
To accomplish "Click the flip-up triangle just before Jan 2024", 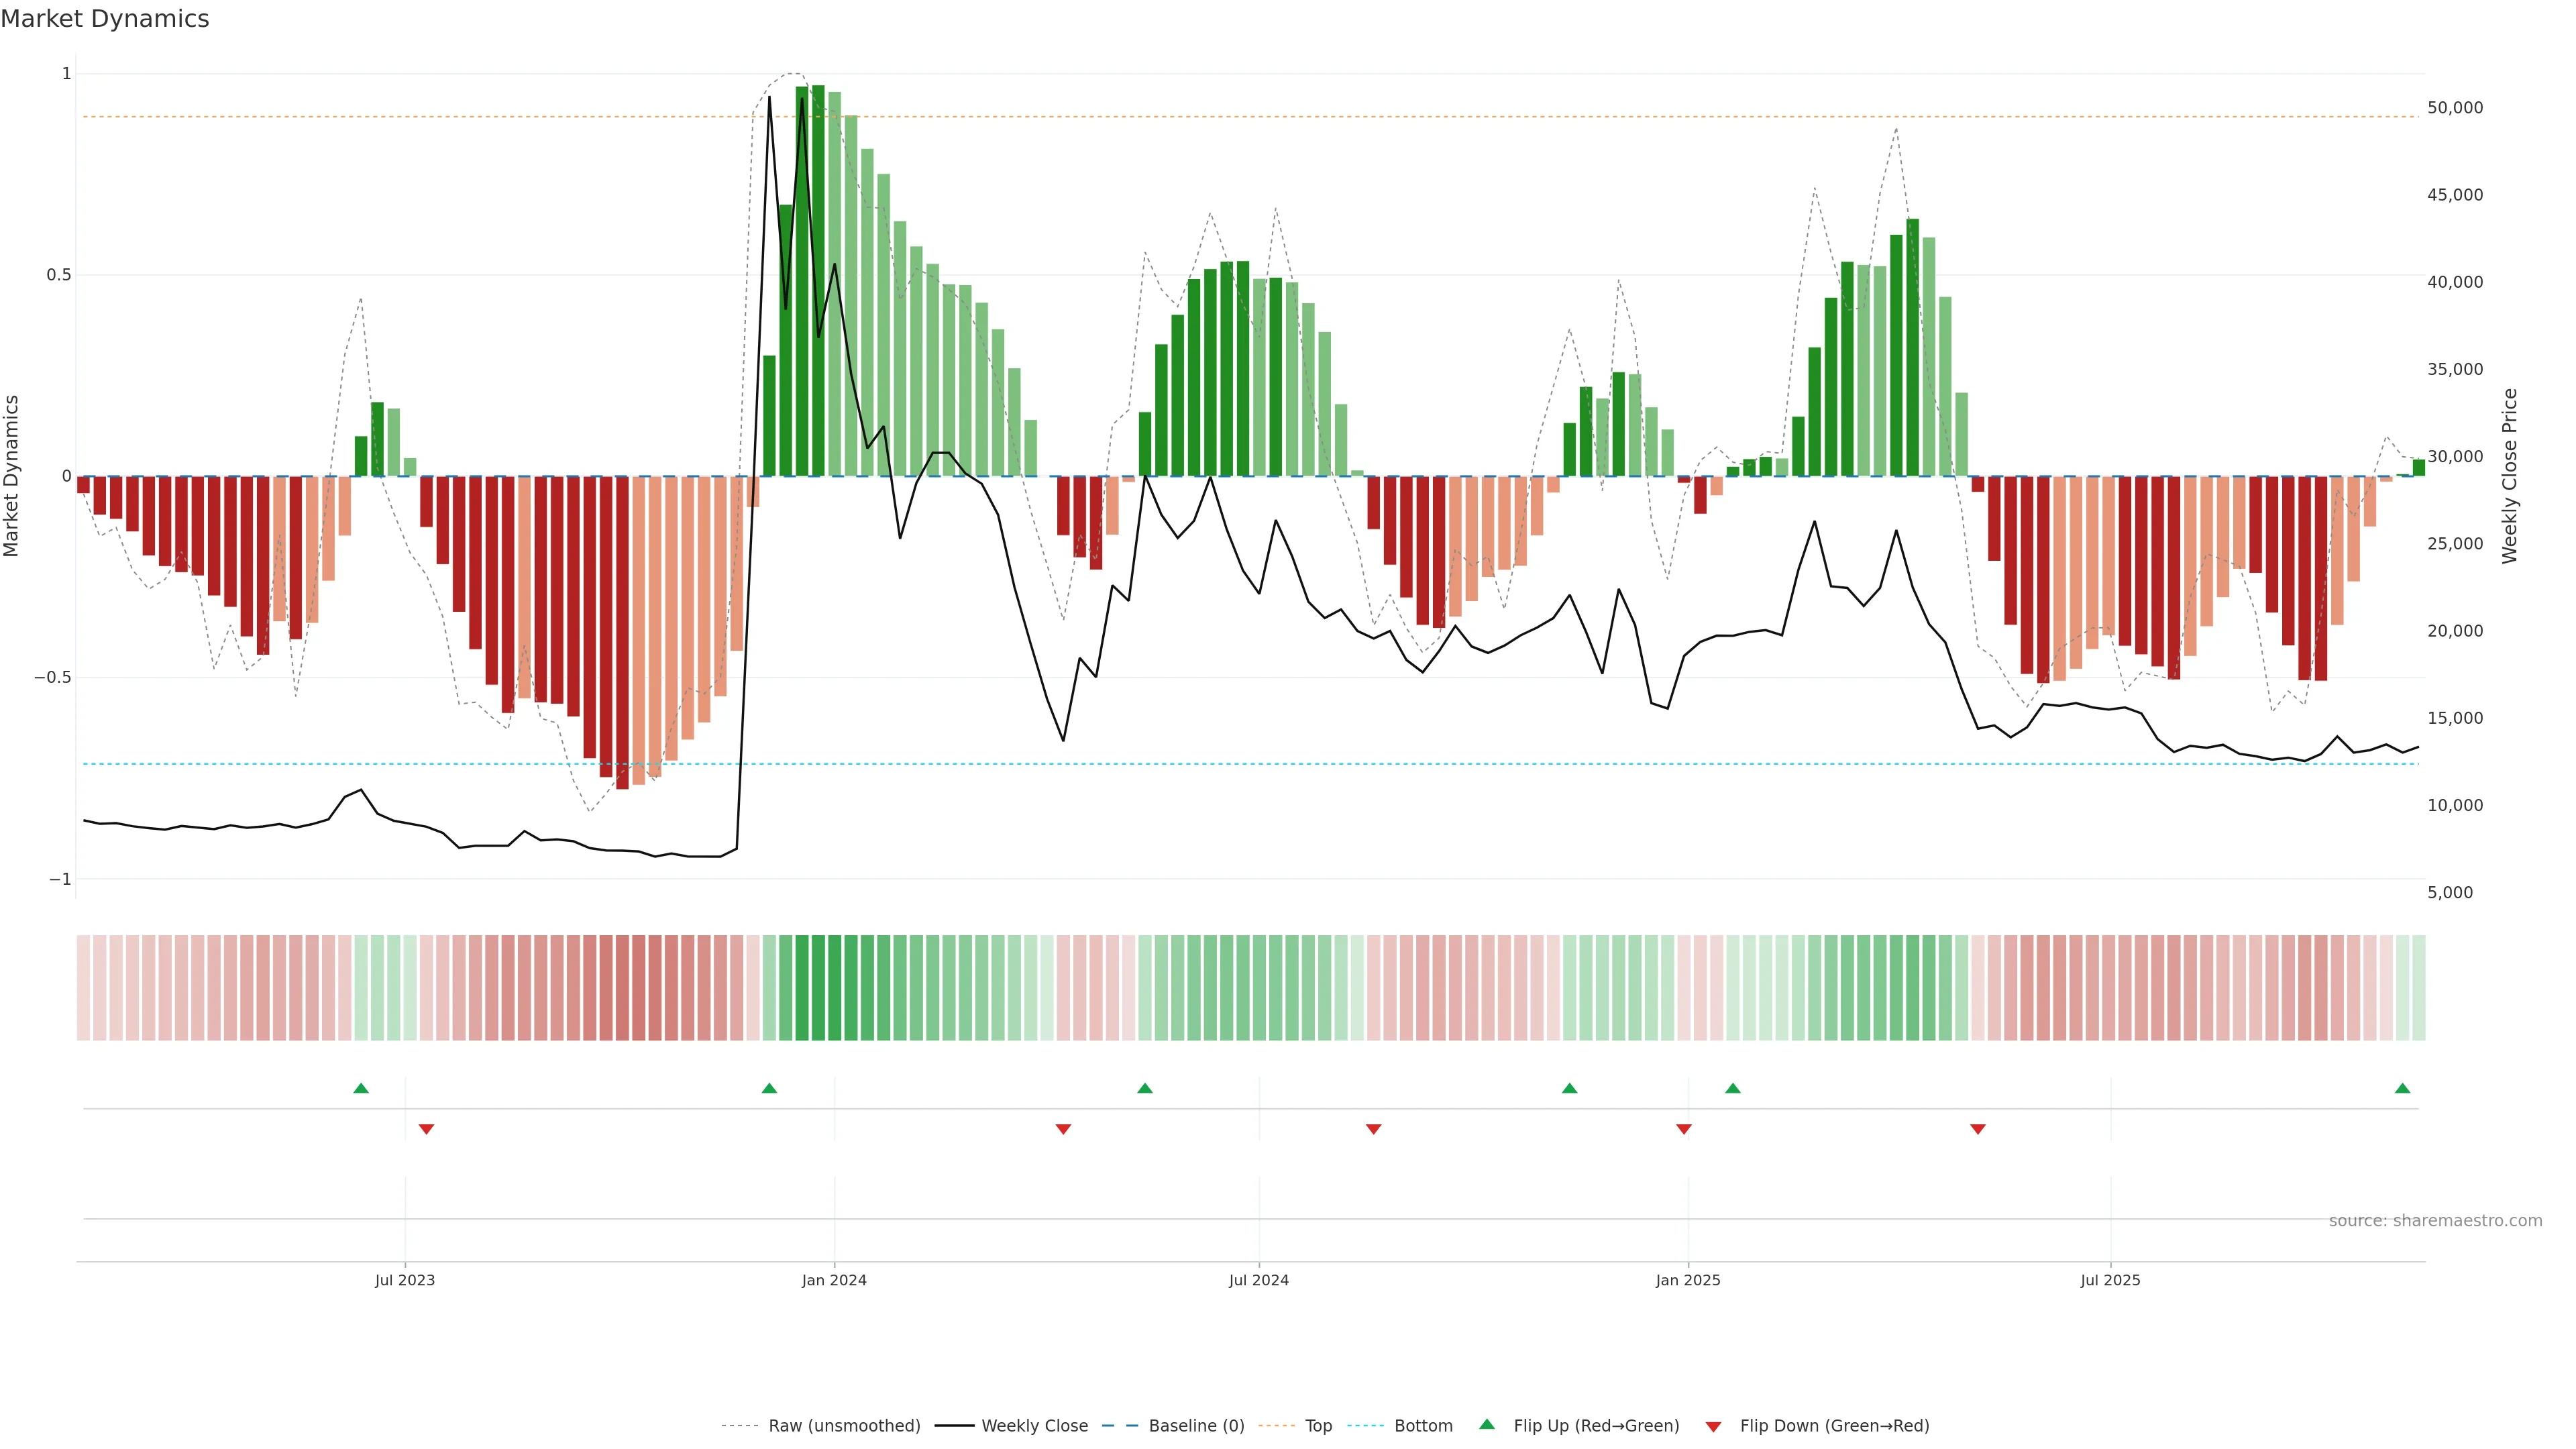I will (769, 1088).
